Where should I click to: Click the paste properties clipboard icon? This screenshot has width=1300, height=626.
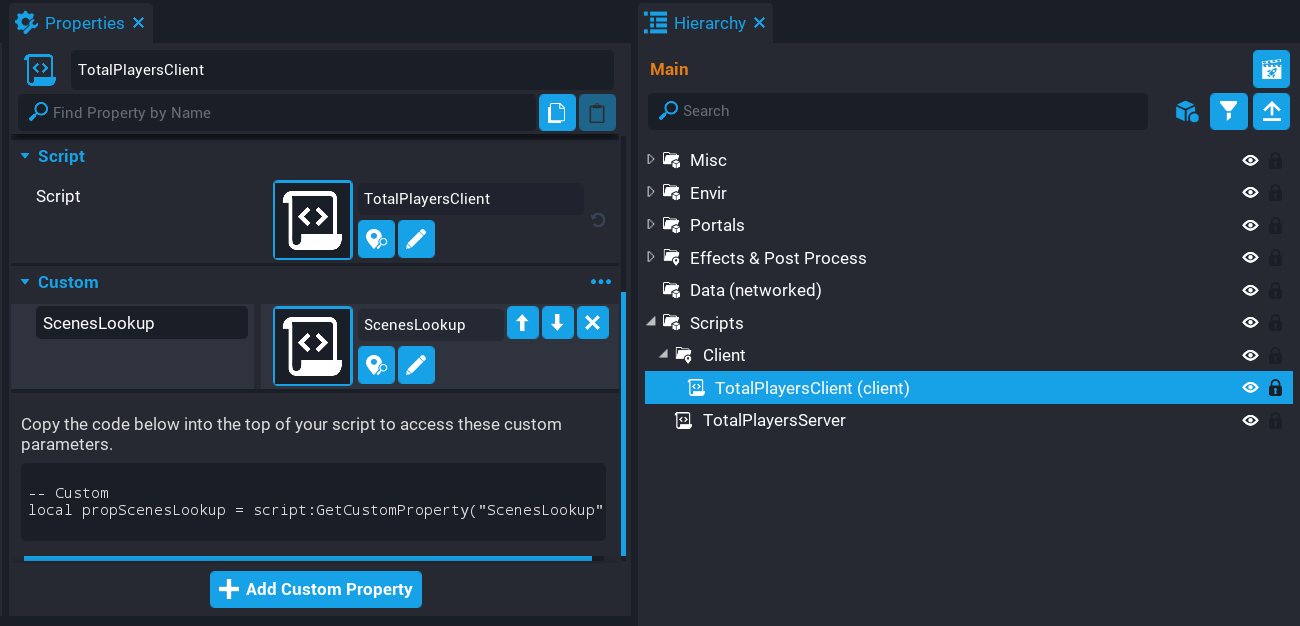pyautogui.click(x=597, y=113)
